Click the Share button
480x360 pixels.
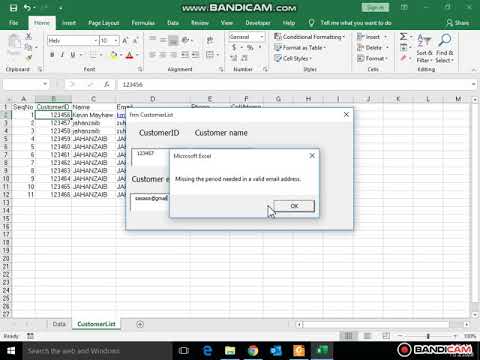tap(458, 23)
